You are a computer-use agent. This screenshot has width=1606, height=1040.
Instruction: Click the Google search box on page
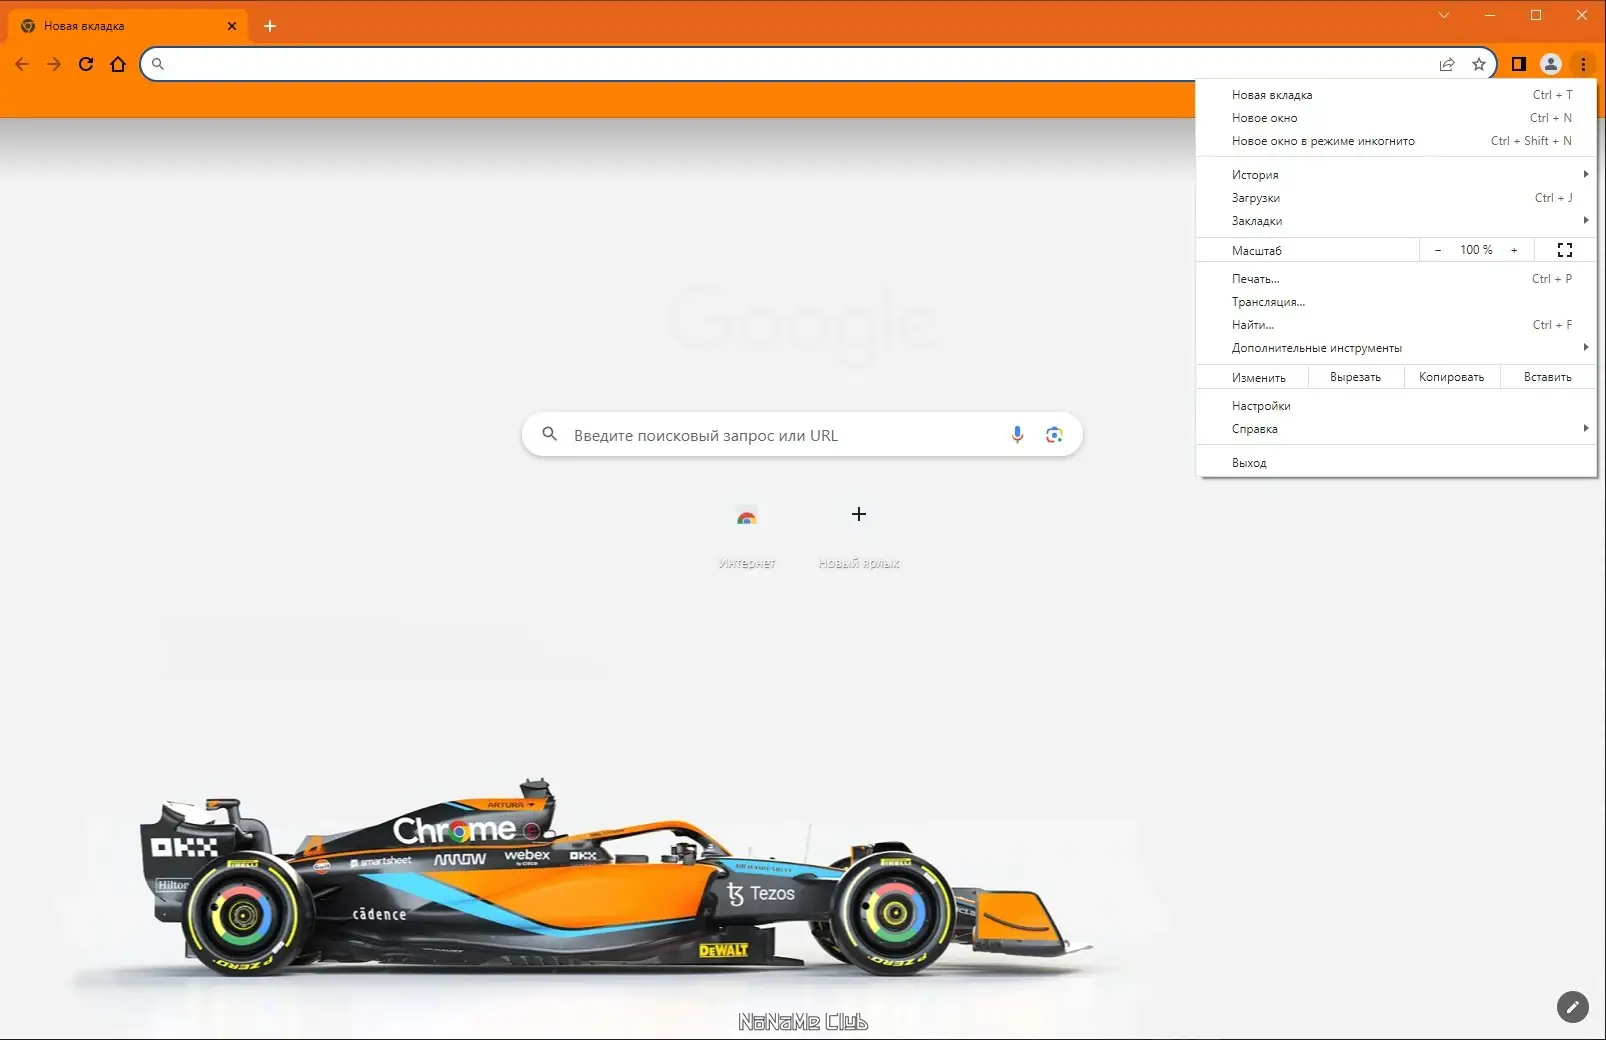(802, 435)
